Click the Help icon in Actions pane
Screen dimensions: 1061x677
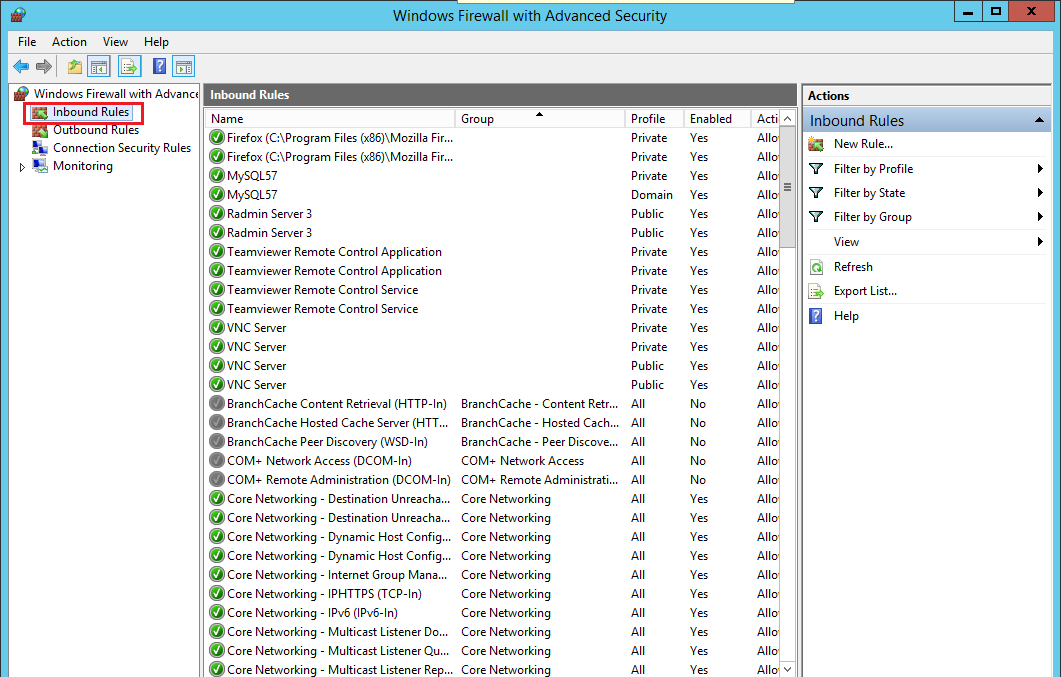tap(814, 315)
